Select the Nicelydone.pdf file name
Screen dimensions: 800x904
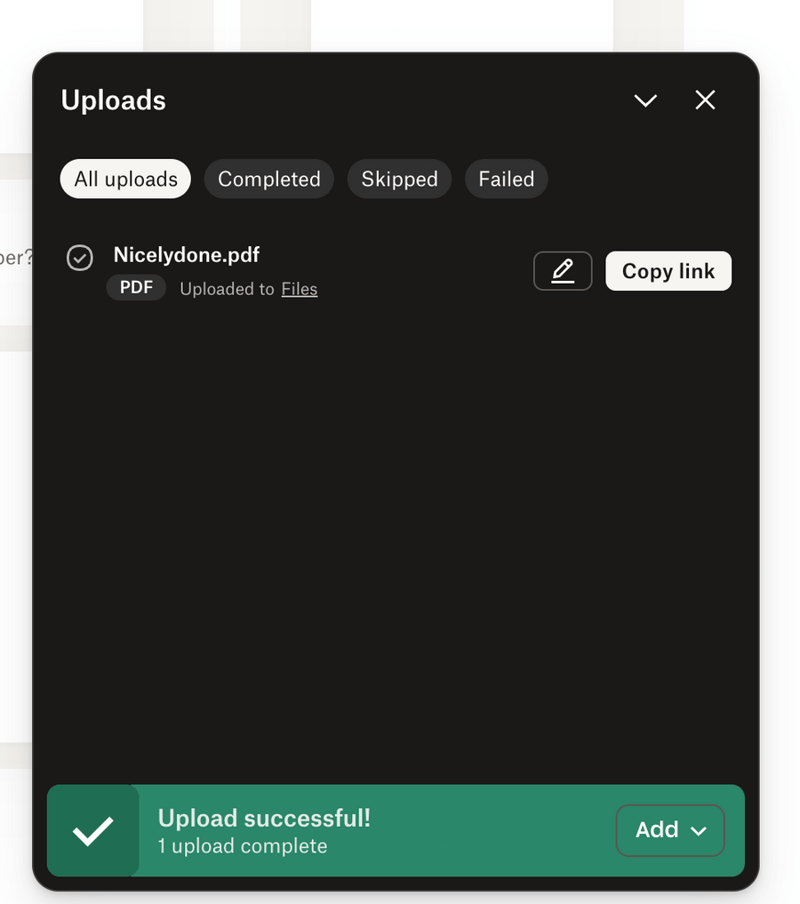[x=186, y=255]
